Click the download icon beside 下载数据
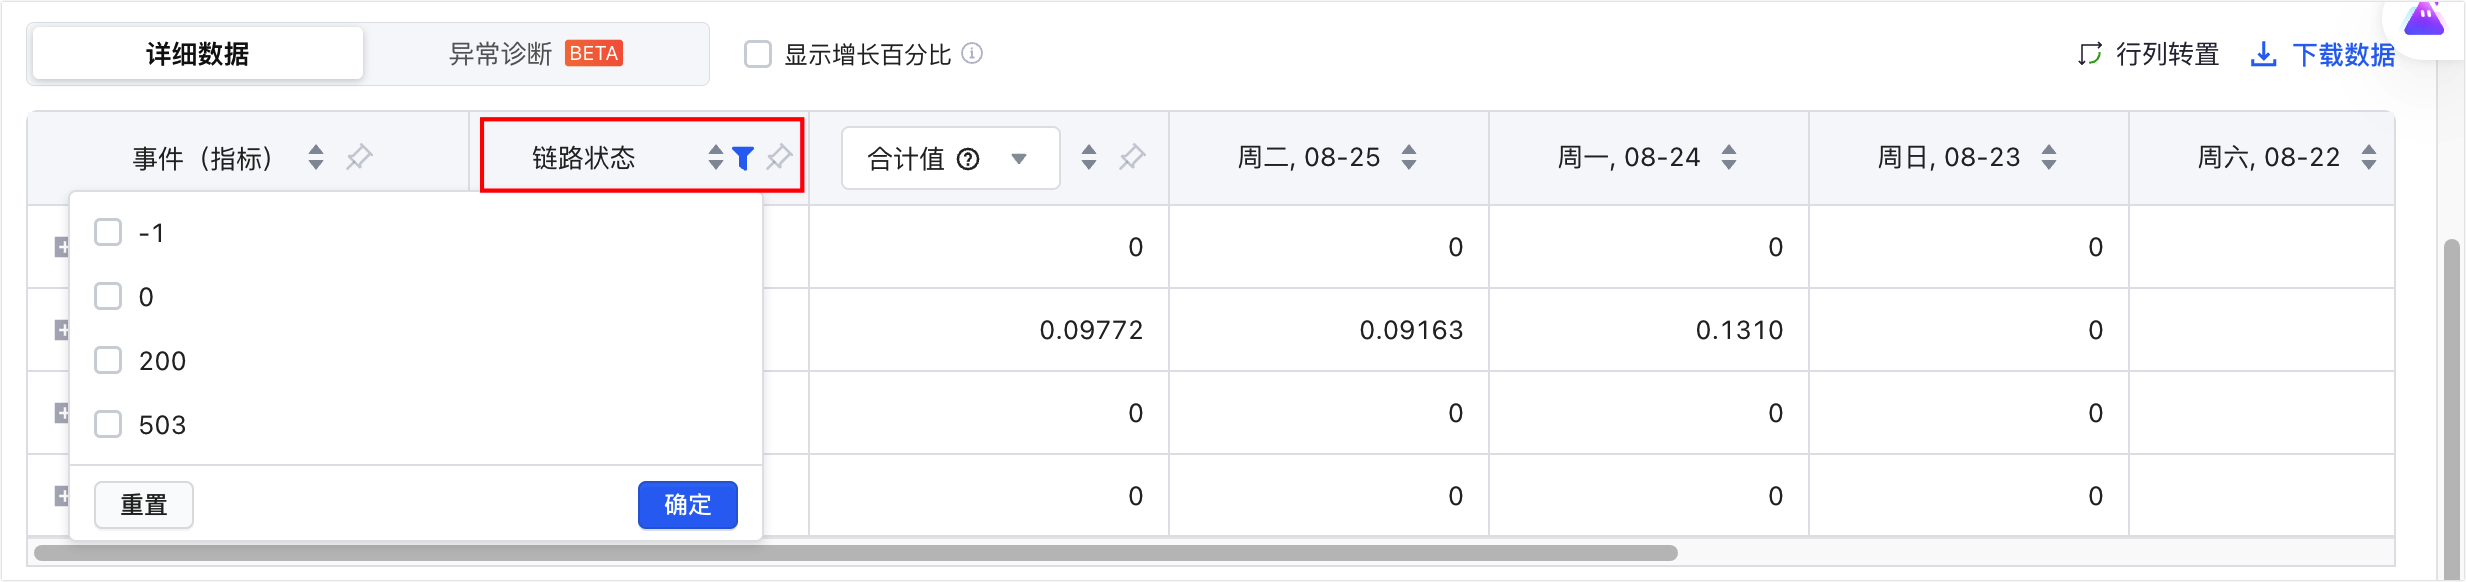Screen dimensions: 2466x582 pos(2264,54)
